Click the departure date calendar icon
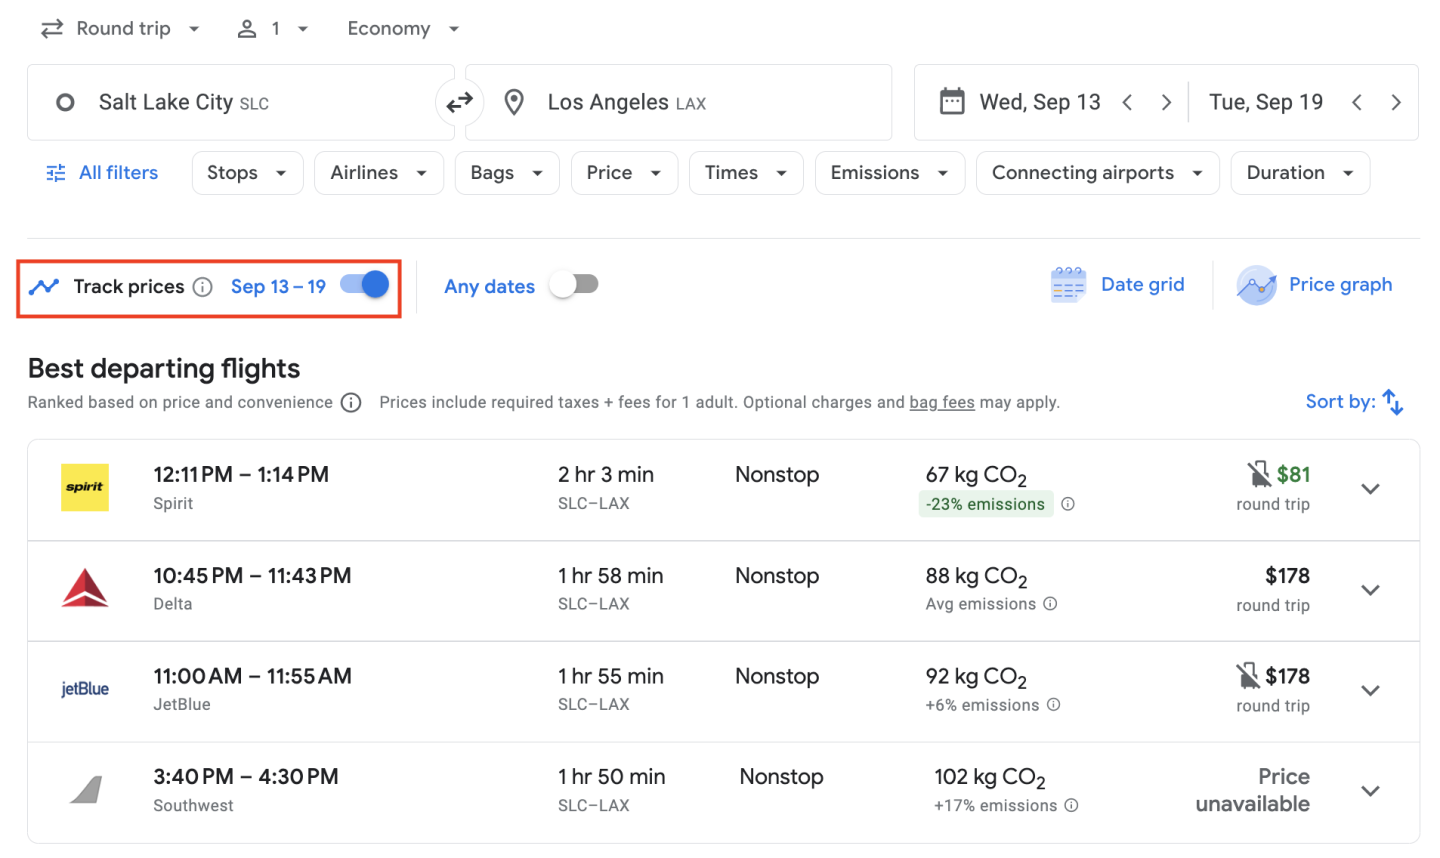Image resolution: width=1440 pixels, height=858 pixels. [x=952, y=102]
